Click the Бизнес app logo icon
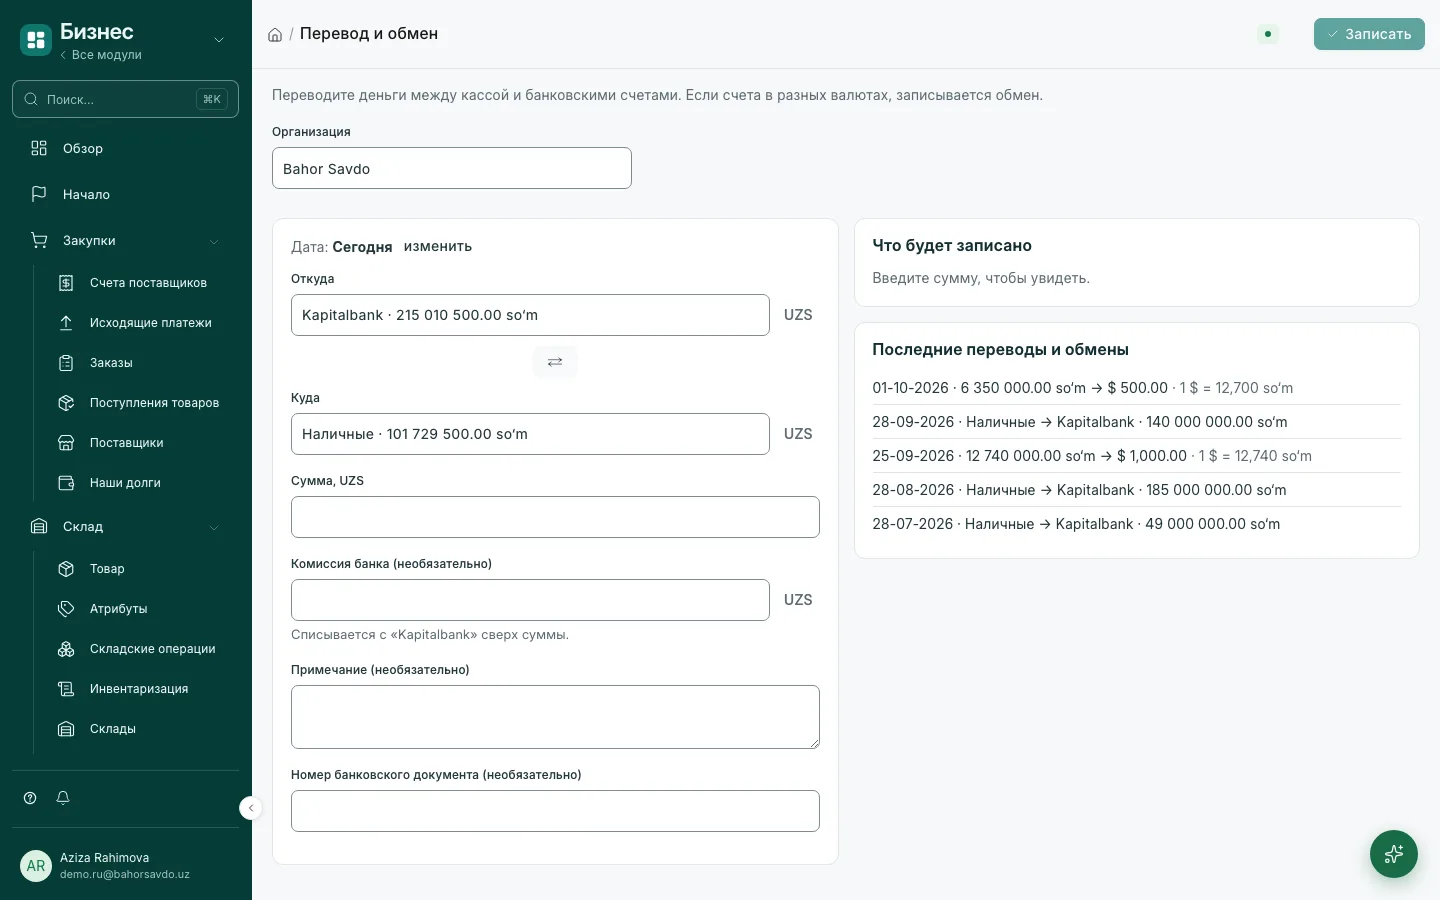 click(36, 40)
